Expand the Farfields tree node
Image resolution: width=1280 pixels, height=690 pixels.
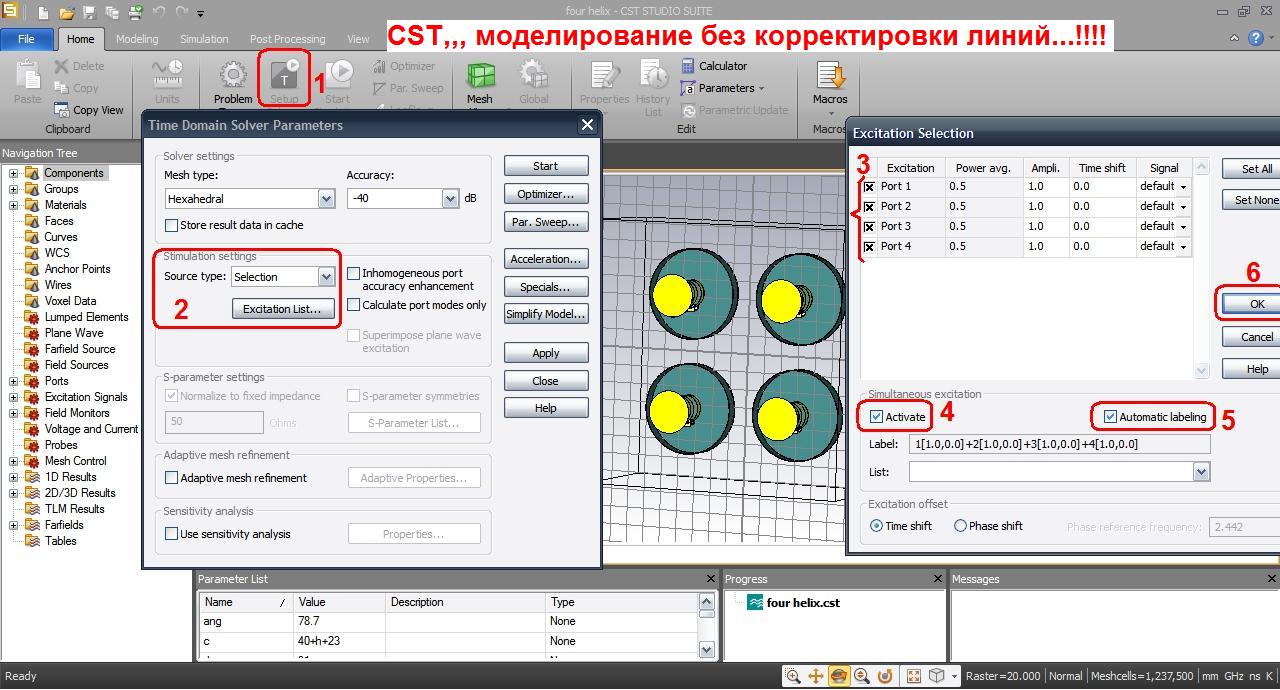coord(13,525)
